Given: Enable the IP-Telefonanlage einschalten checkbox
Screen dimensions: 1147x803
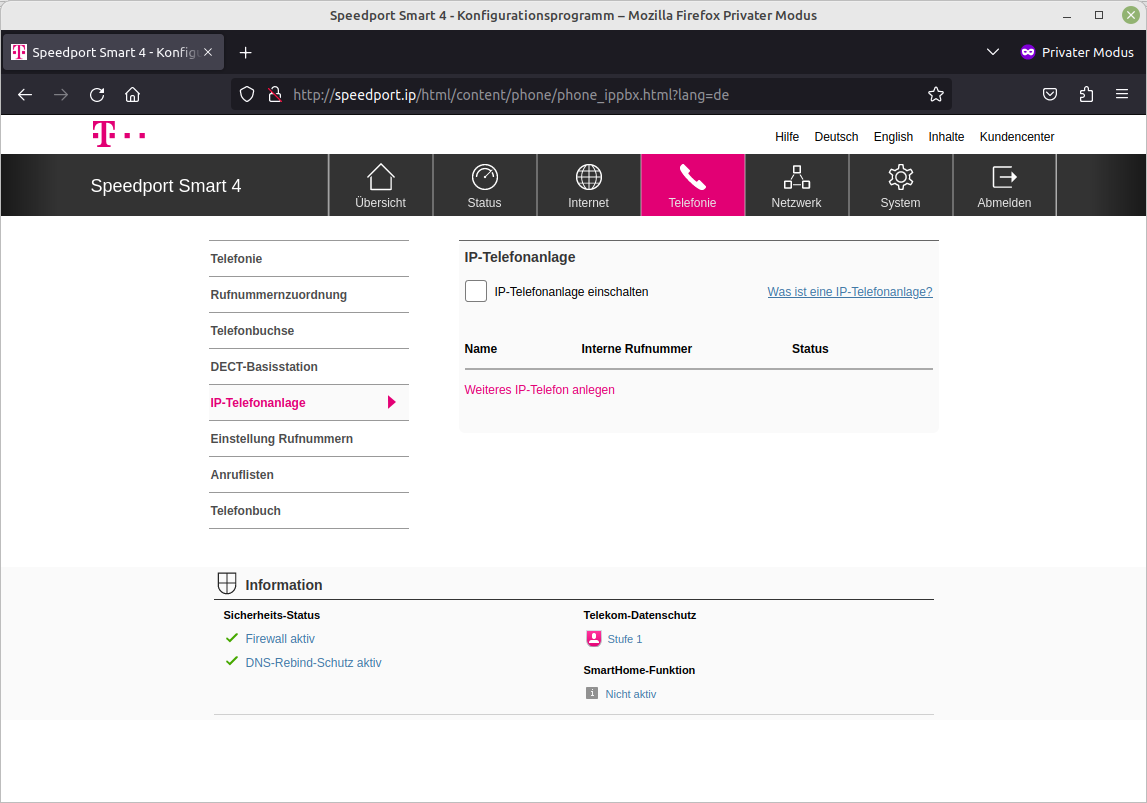Looking at the screenshot, I should pos(475,291).
